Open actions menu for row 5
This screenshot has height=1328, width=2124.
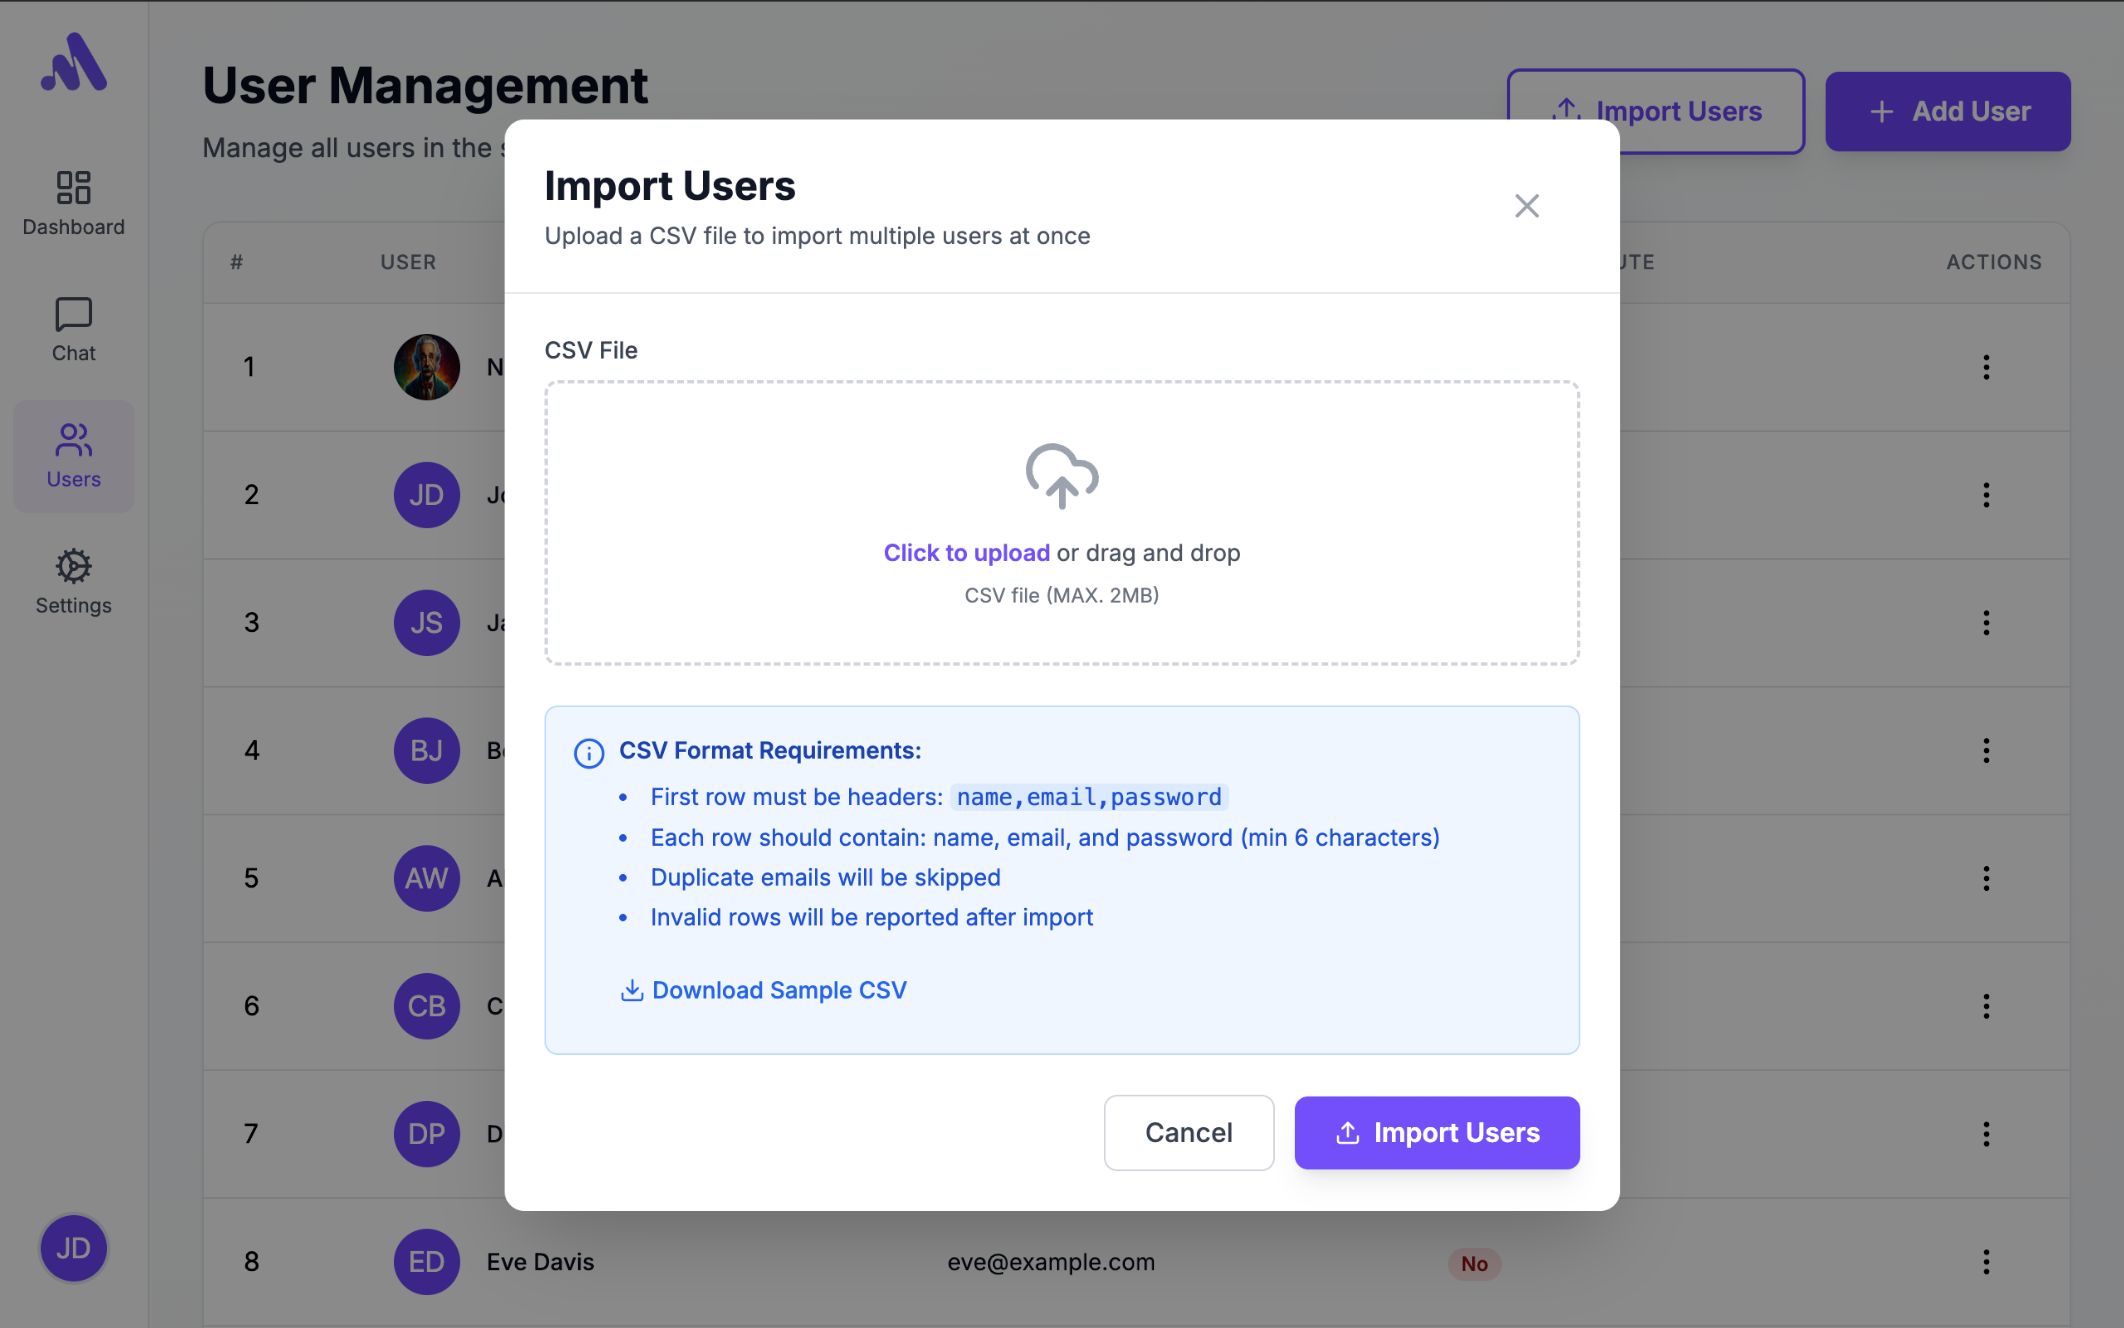[1985, 878]
